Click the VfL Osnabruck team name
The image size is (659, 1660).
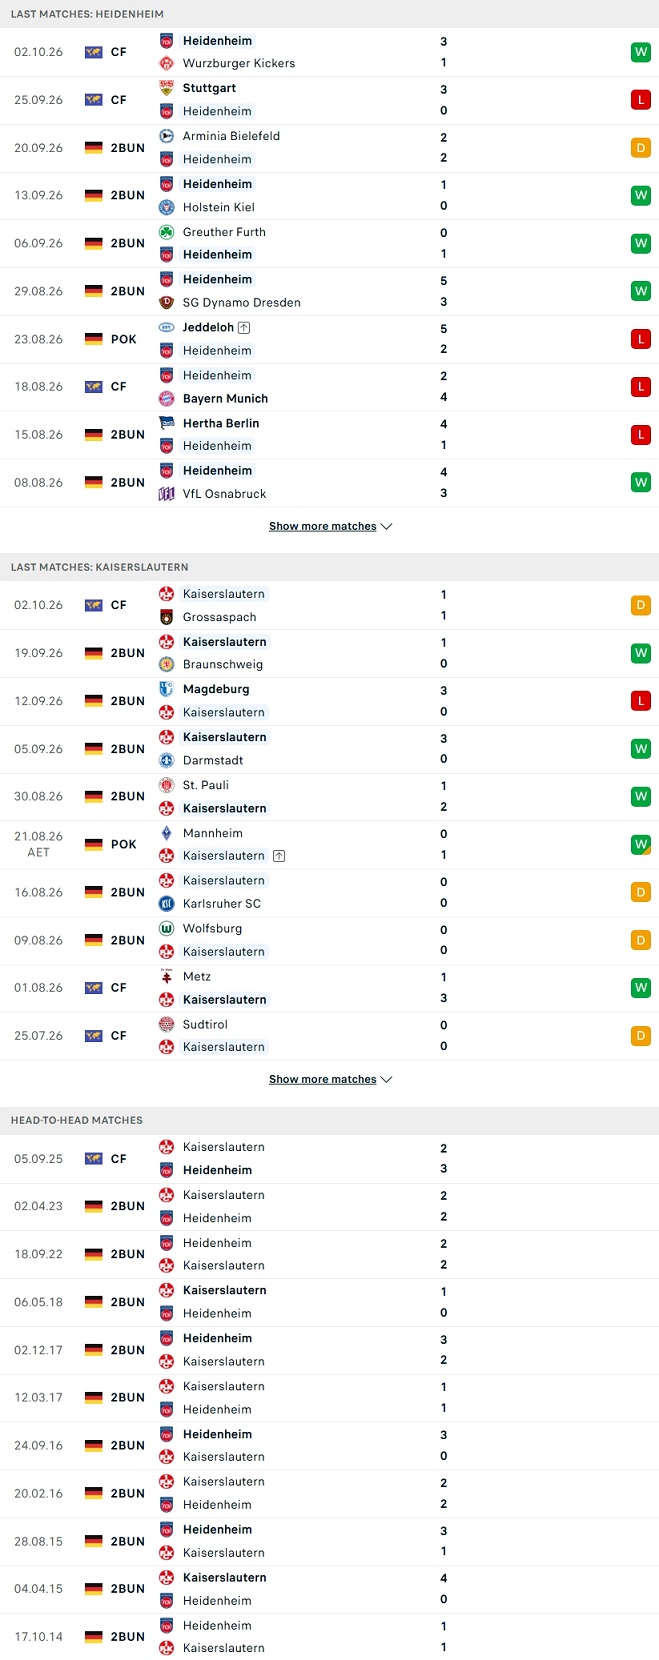(x=225, y=494)
